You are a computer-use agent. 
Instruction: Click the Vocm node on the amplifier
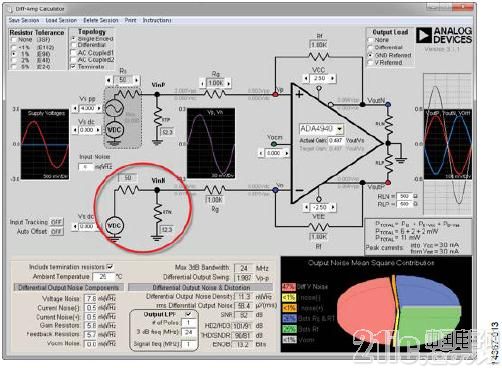(x=274, y=144)
